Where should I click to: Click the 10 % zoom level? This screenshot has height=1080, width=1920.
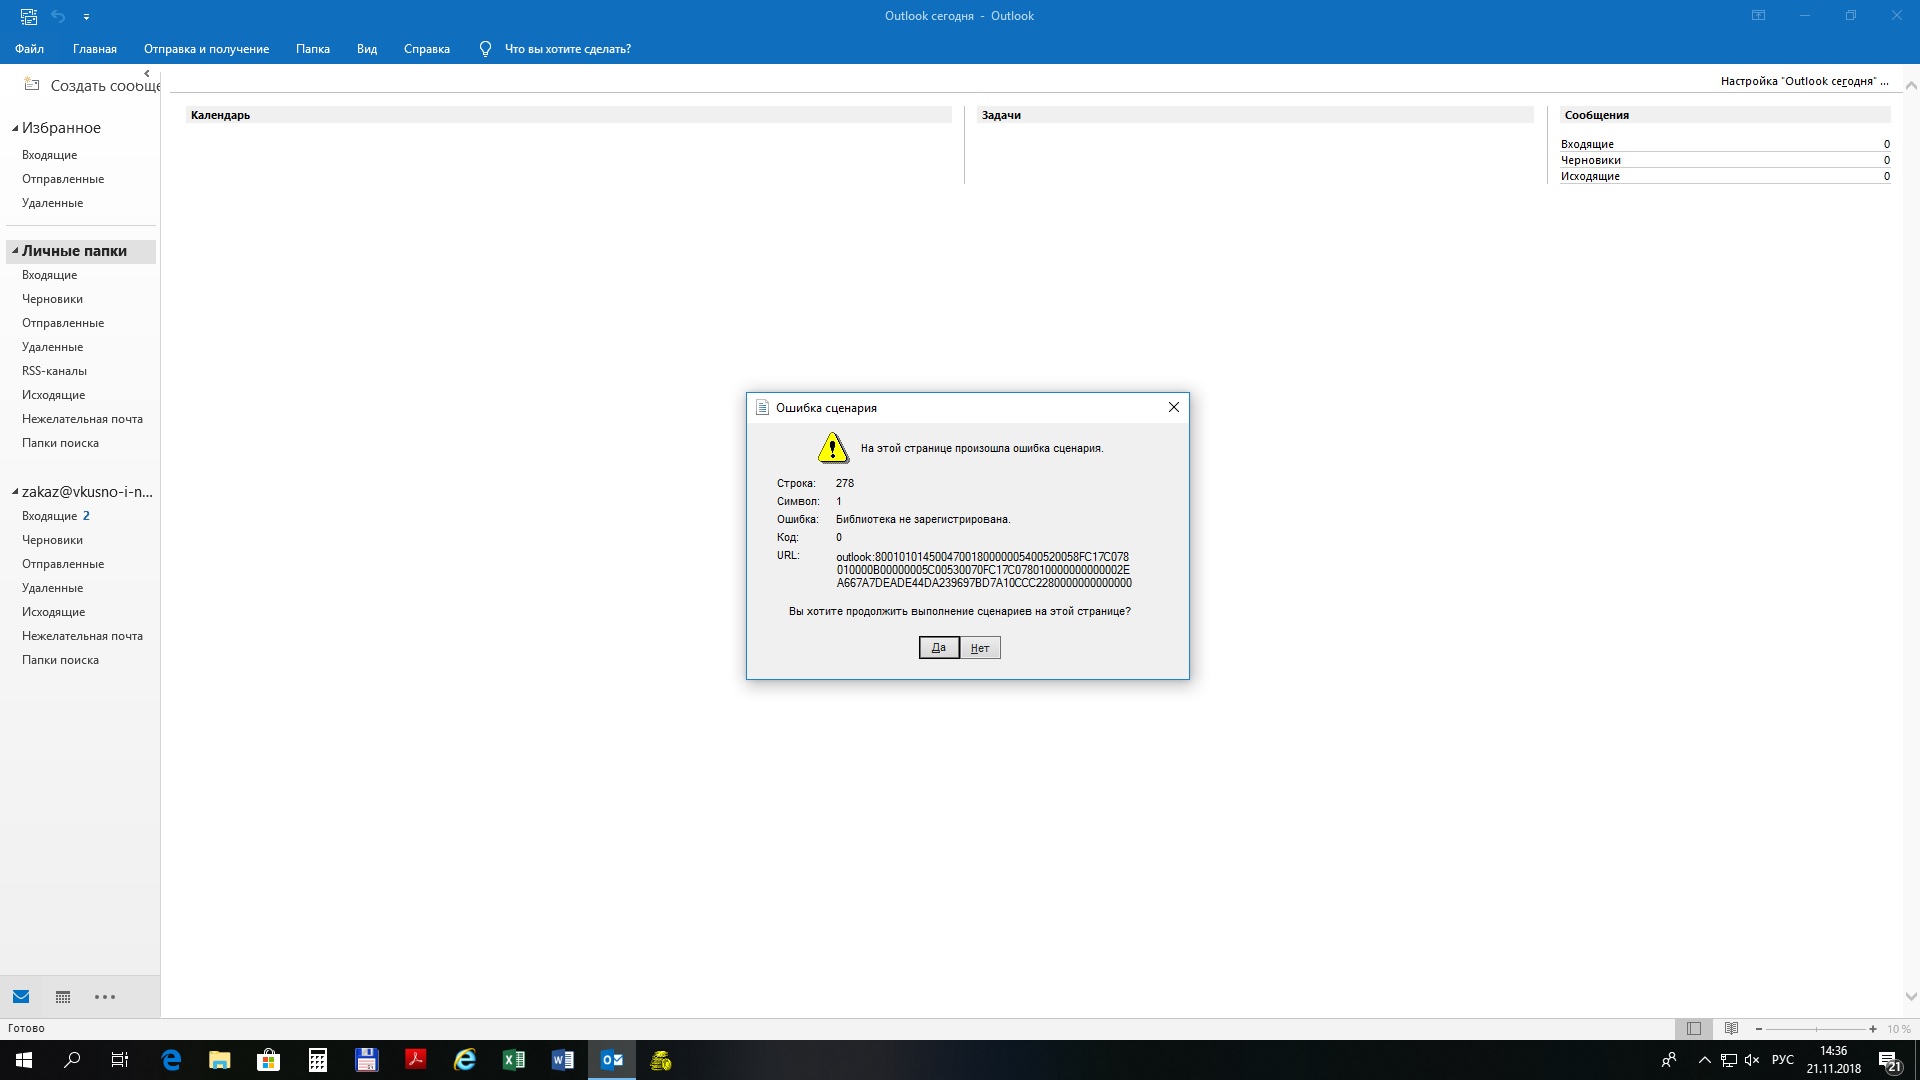[x=1899, y=1029]
